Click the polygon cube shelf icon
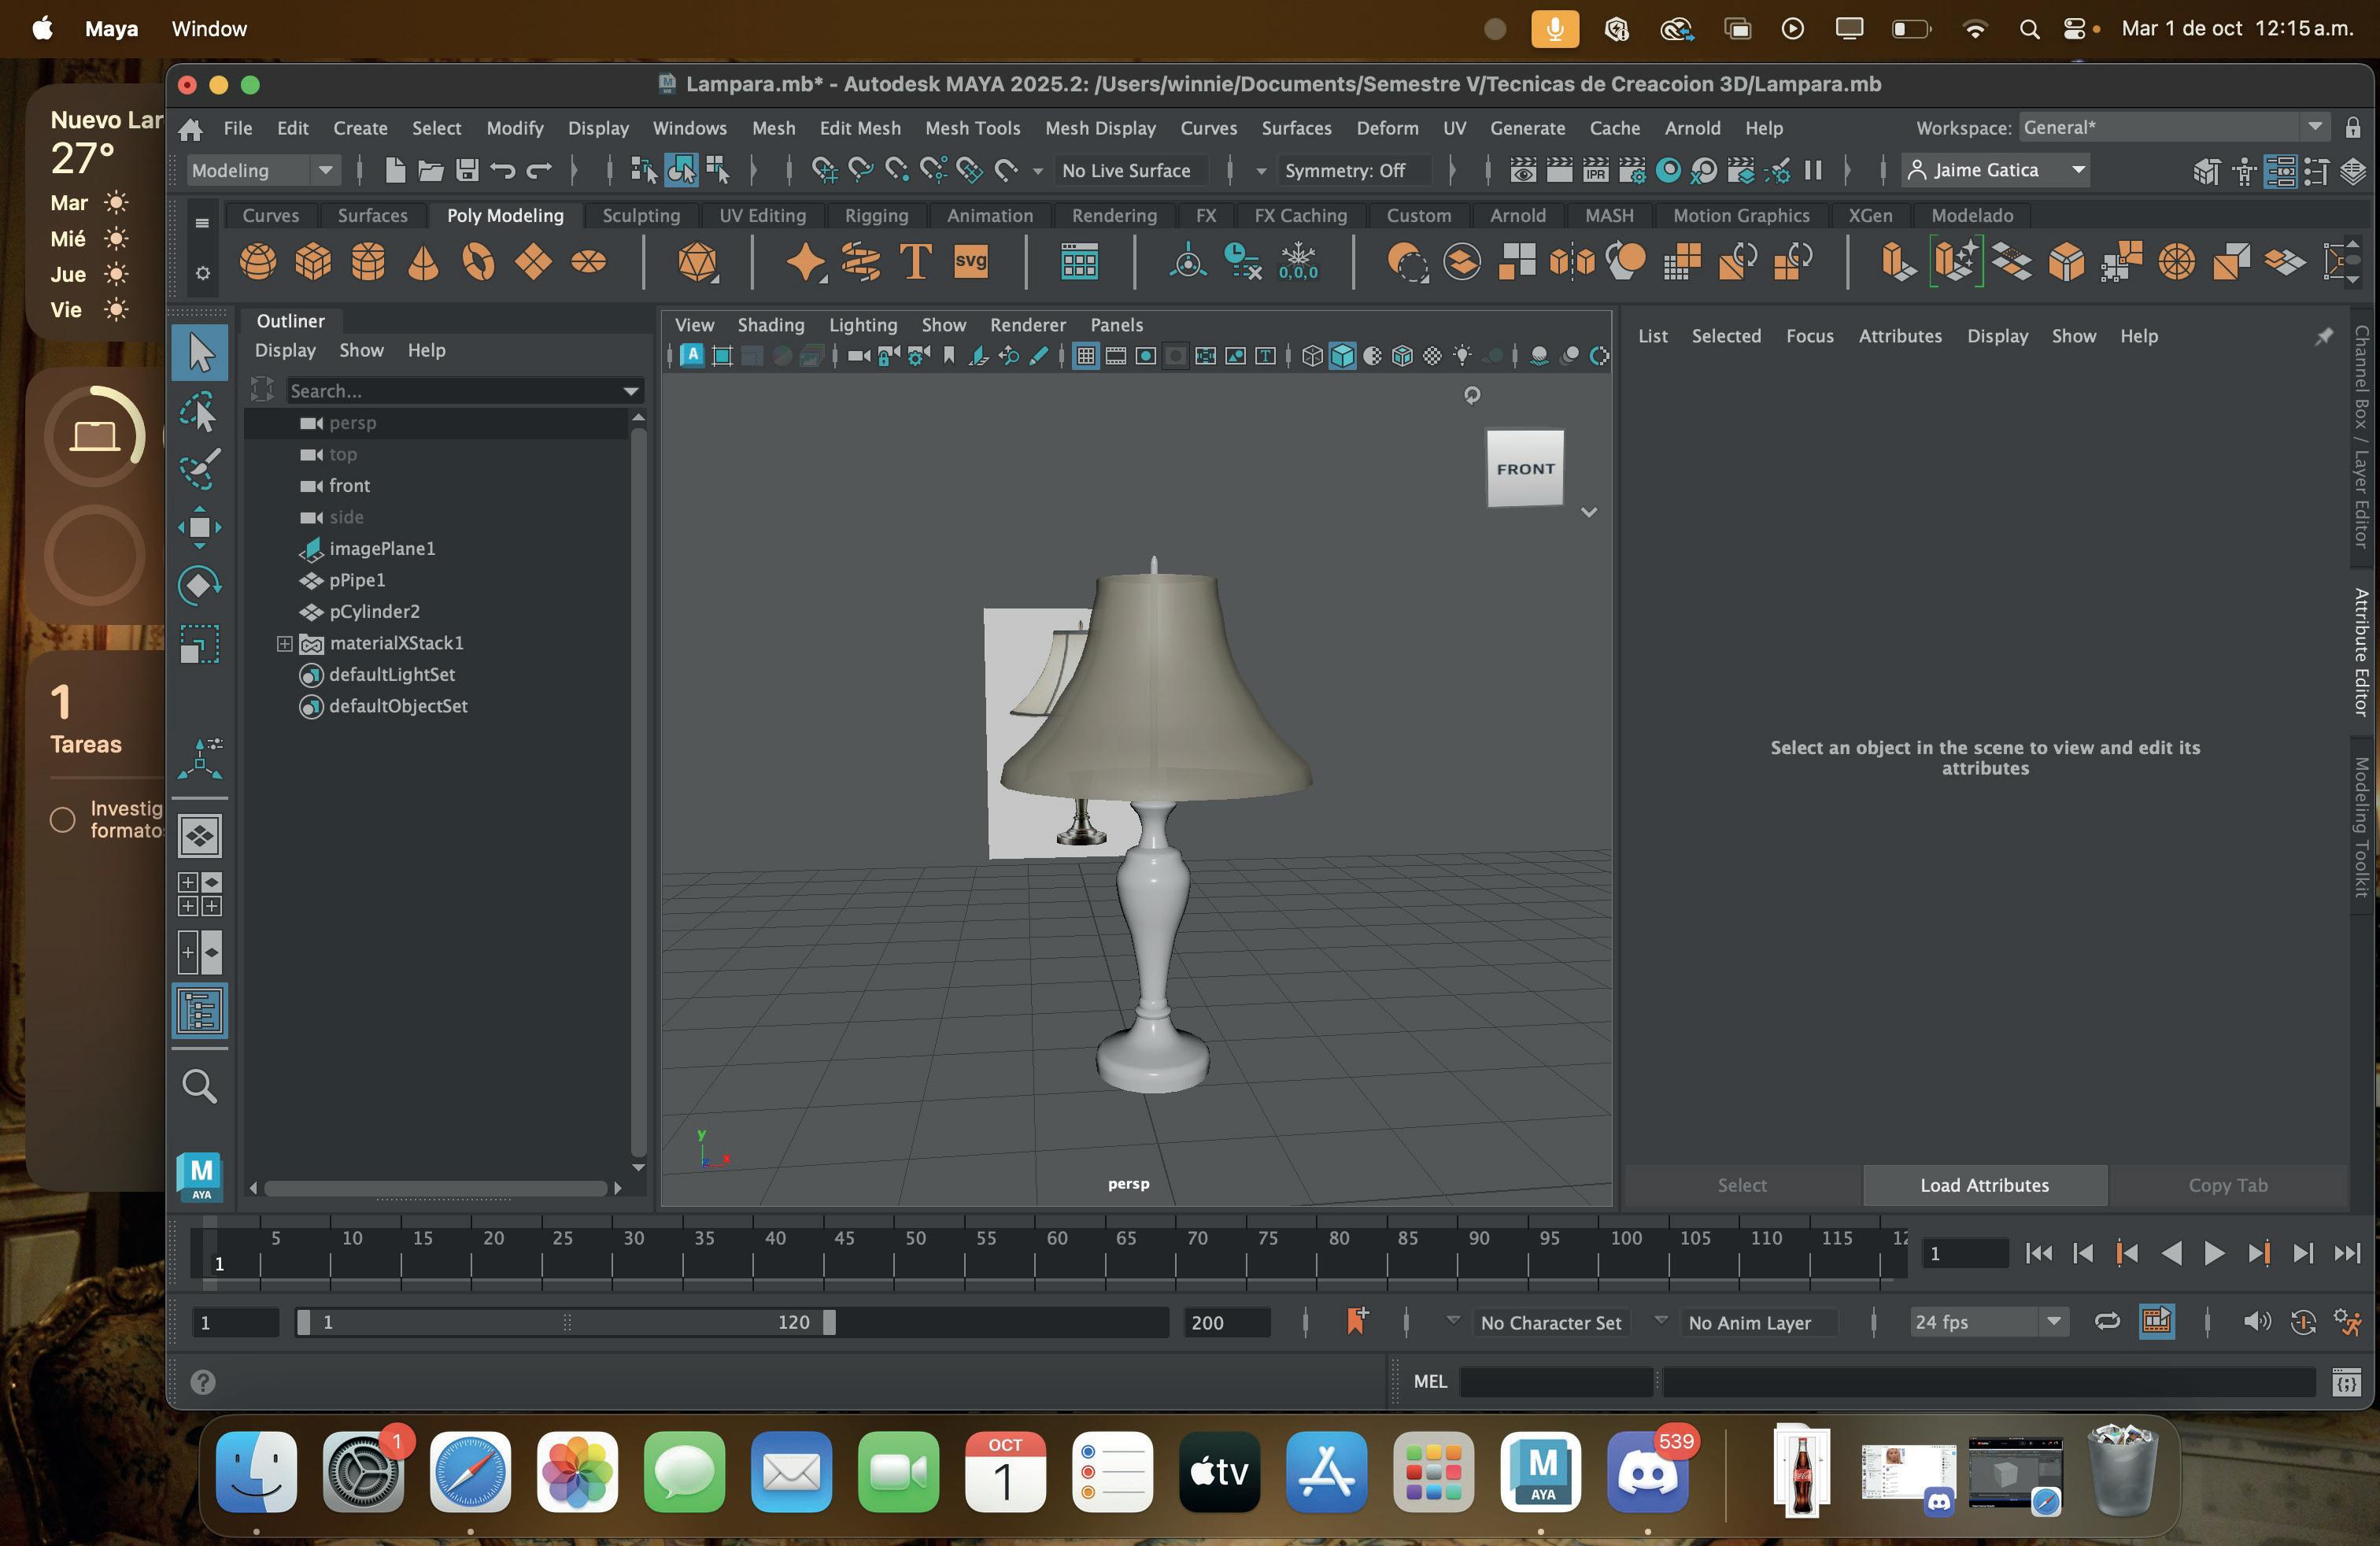 313,263
